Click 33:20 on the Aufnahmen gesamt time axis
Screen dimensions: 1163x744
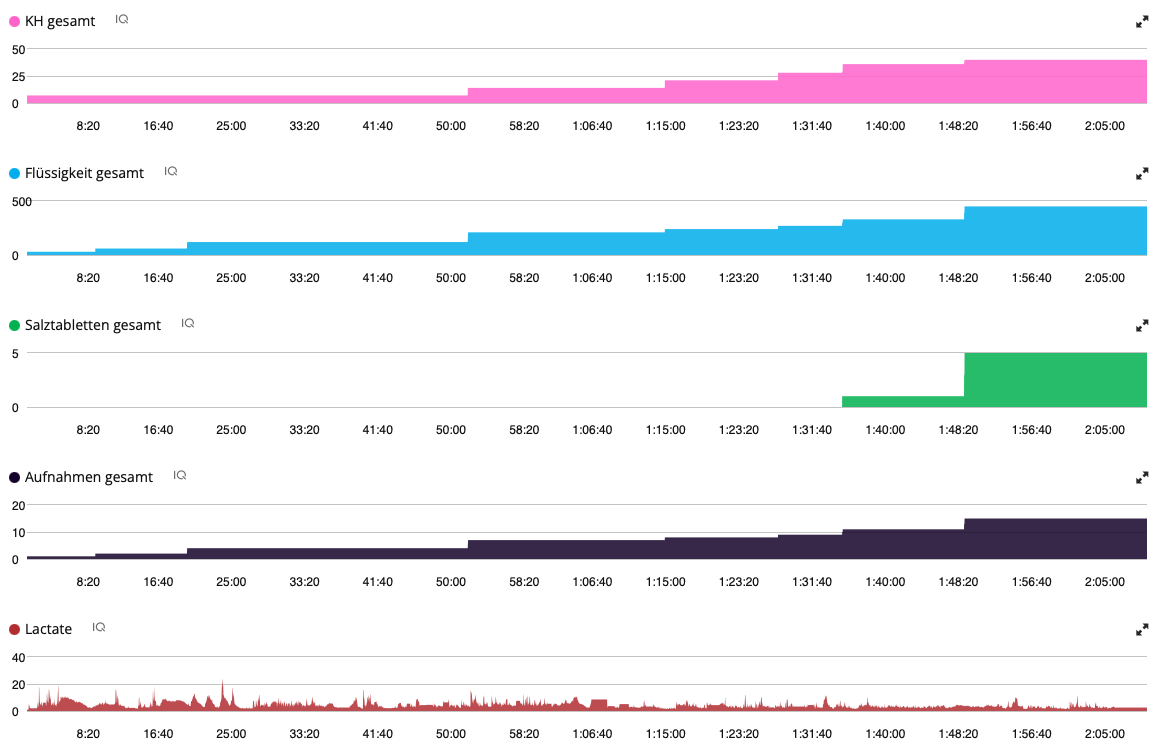304,582
